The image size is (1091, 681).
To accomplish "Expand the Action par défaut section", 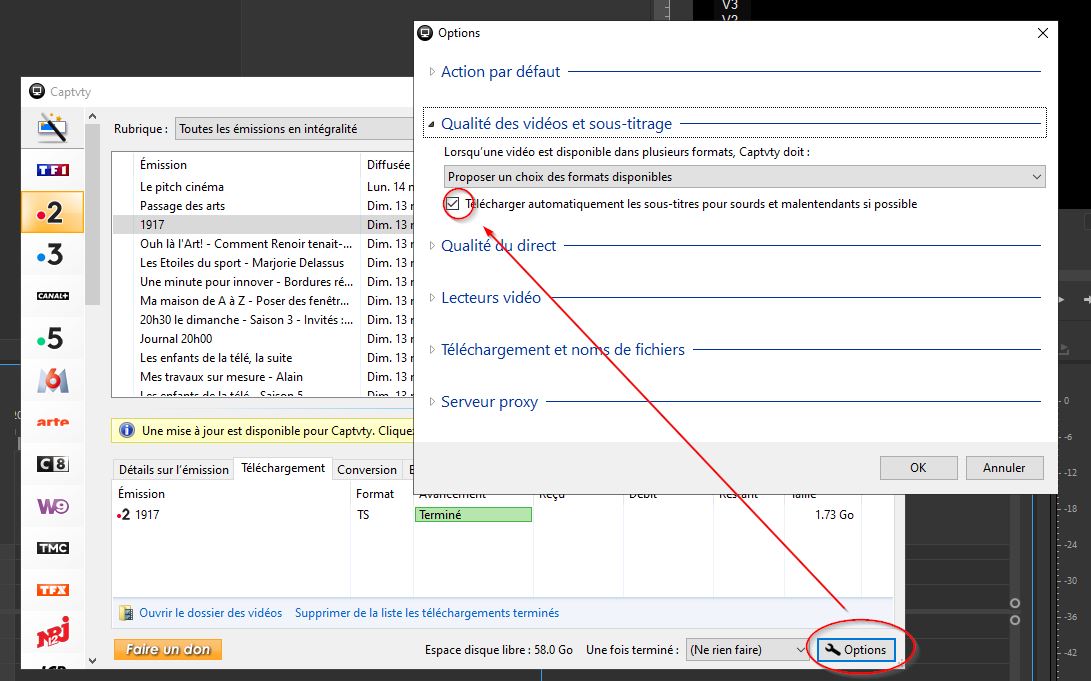I will 500,72.
